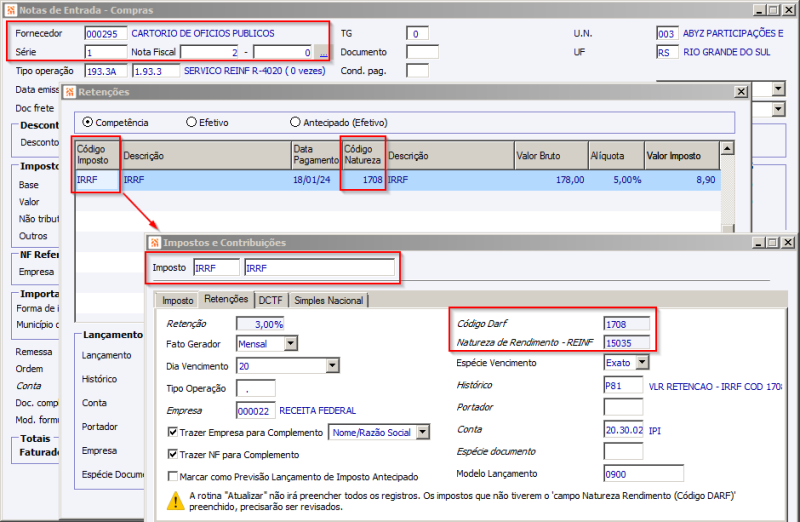Select the Efetivo radio option
Viewport: 800px width, 522px height.
(x=191, y=122)
